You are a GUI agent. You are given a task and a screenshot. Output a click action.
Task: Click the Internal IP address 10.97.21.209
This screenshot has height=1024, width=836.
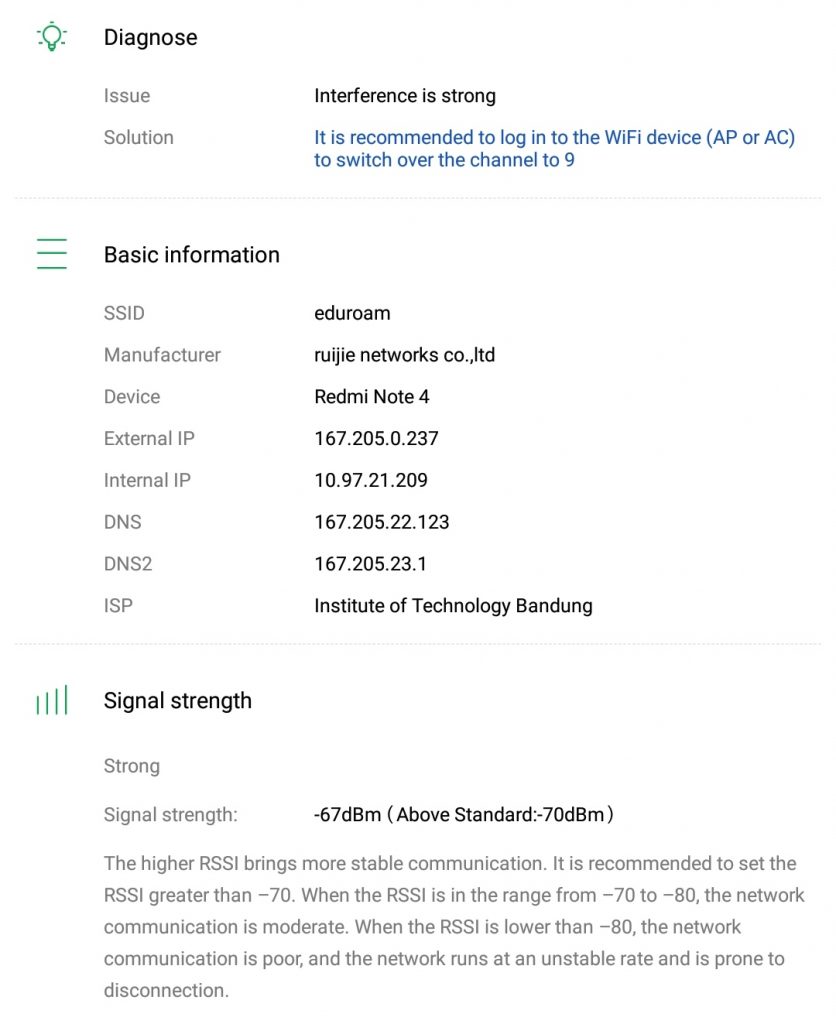371,480
